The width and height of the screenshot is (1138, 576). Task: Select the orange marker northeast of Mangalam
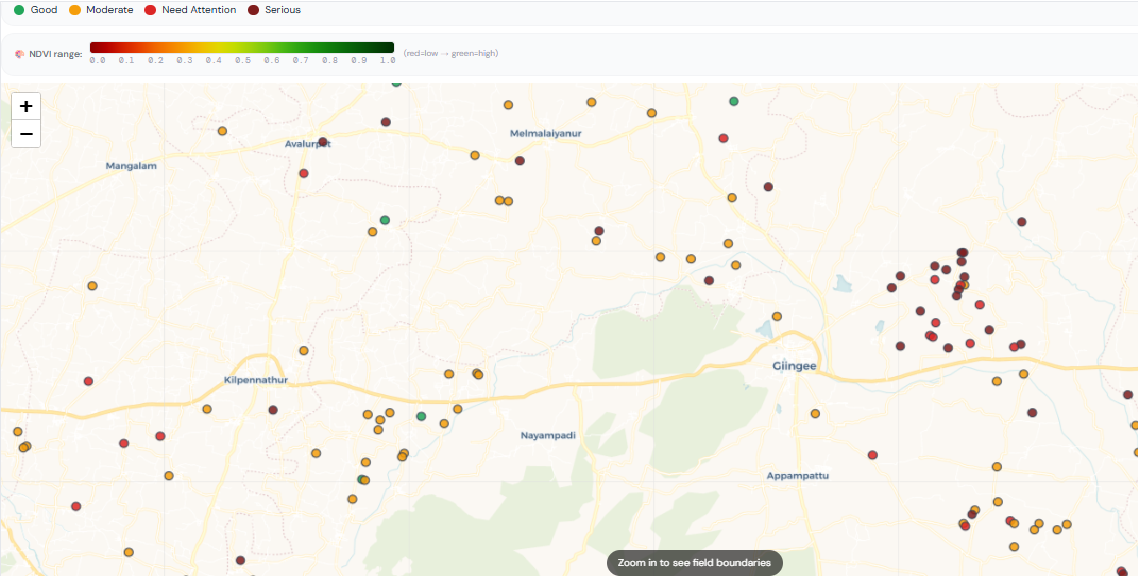[223, 131]
